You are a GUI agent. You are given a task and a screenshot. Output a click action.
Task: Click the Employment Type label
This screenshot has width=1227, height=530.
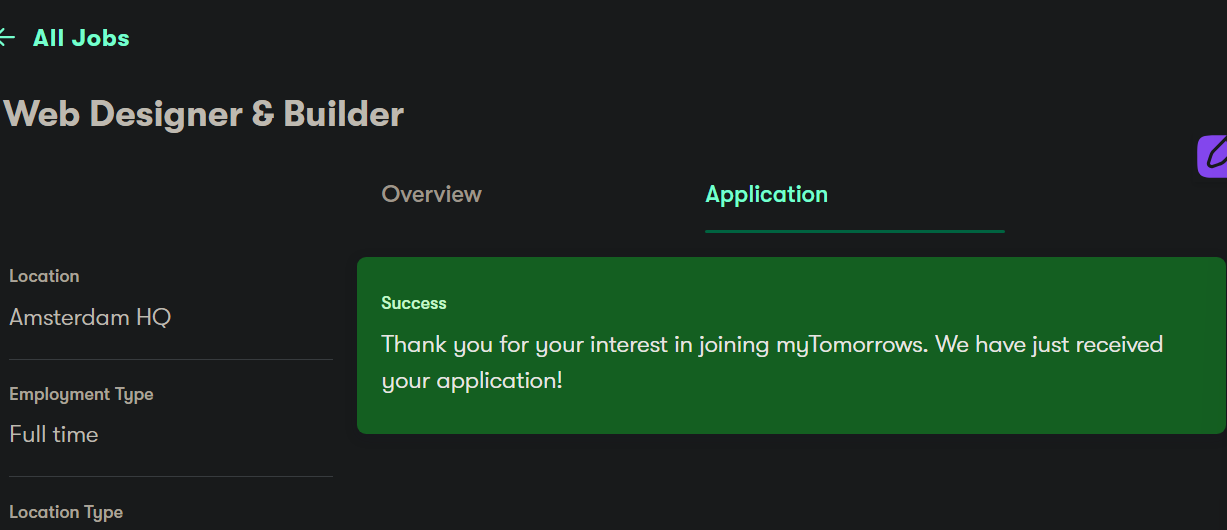[81, 394]
